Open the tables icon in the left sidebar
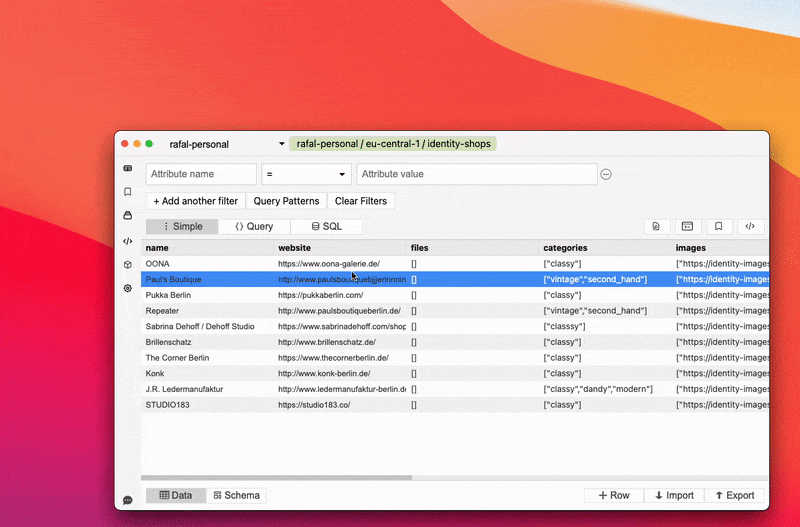 pos(128,168)
